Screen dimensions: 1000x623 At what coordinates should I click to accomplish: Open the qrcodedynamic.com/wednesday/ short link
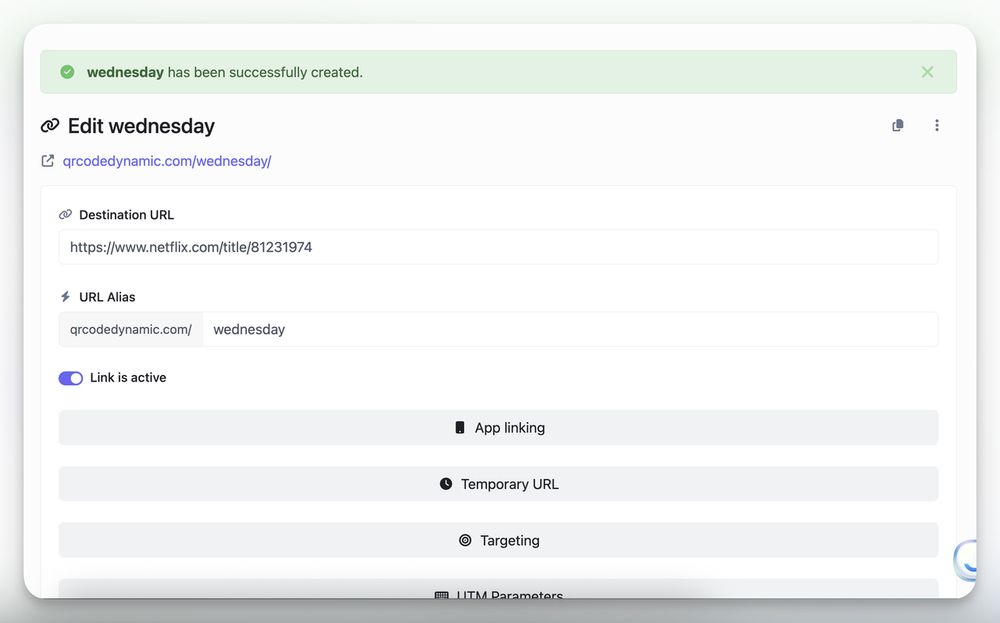(167, 161)
